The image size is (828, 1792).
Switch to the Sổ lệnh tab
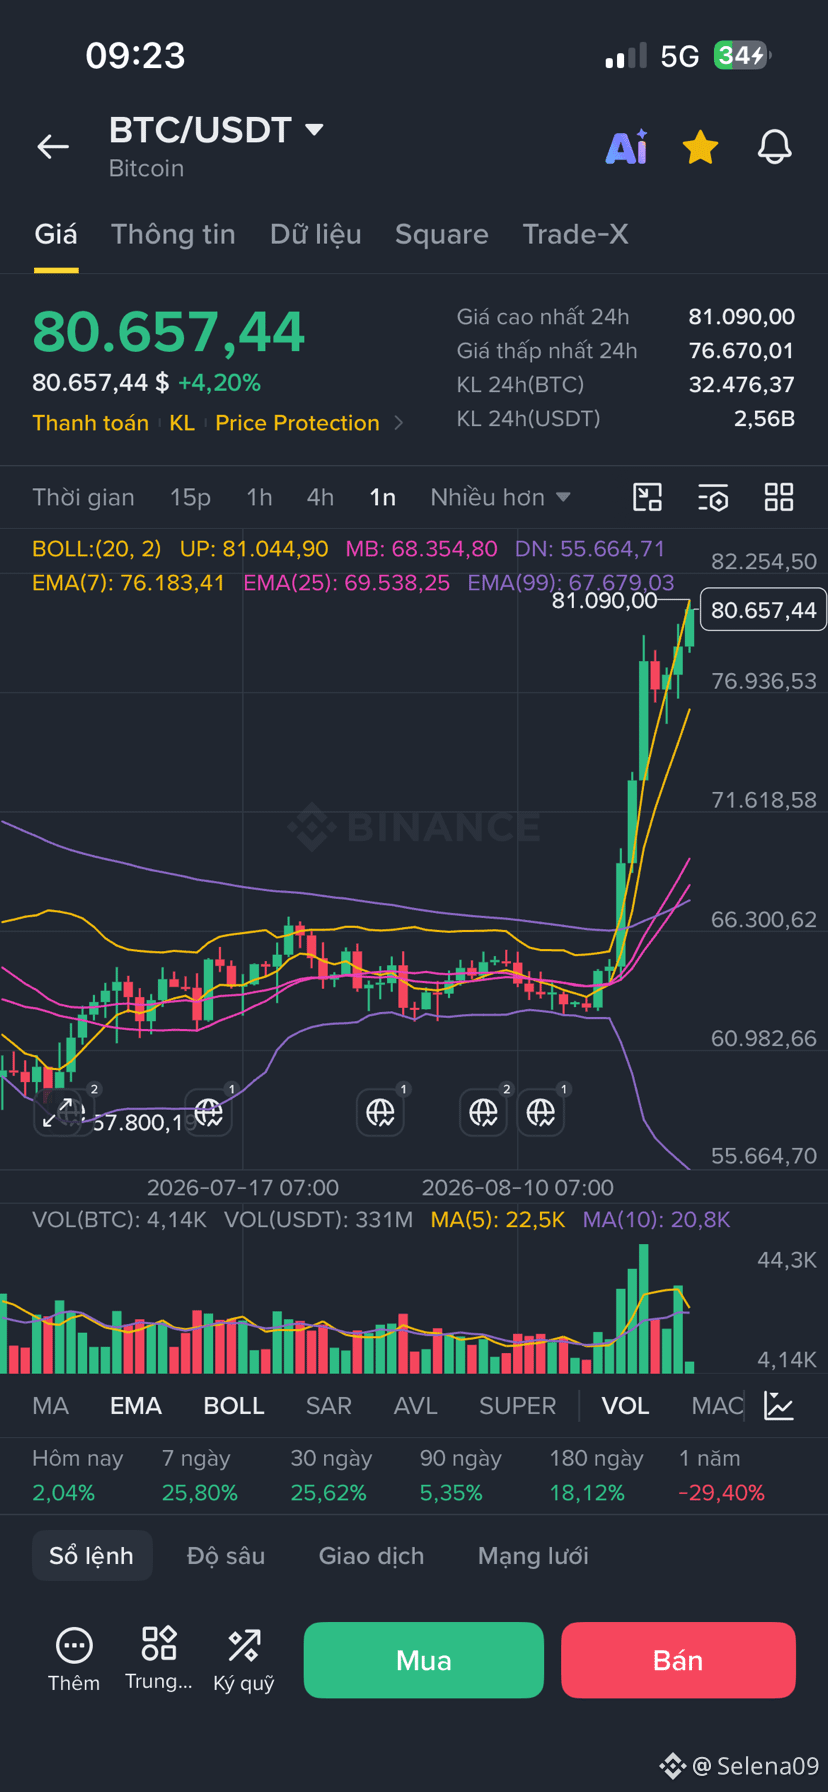tap(92, 1555)
